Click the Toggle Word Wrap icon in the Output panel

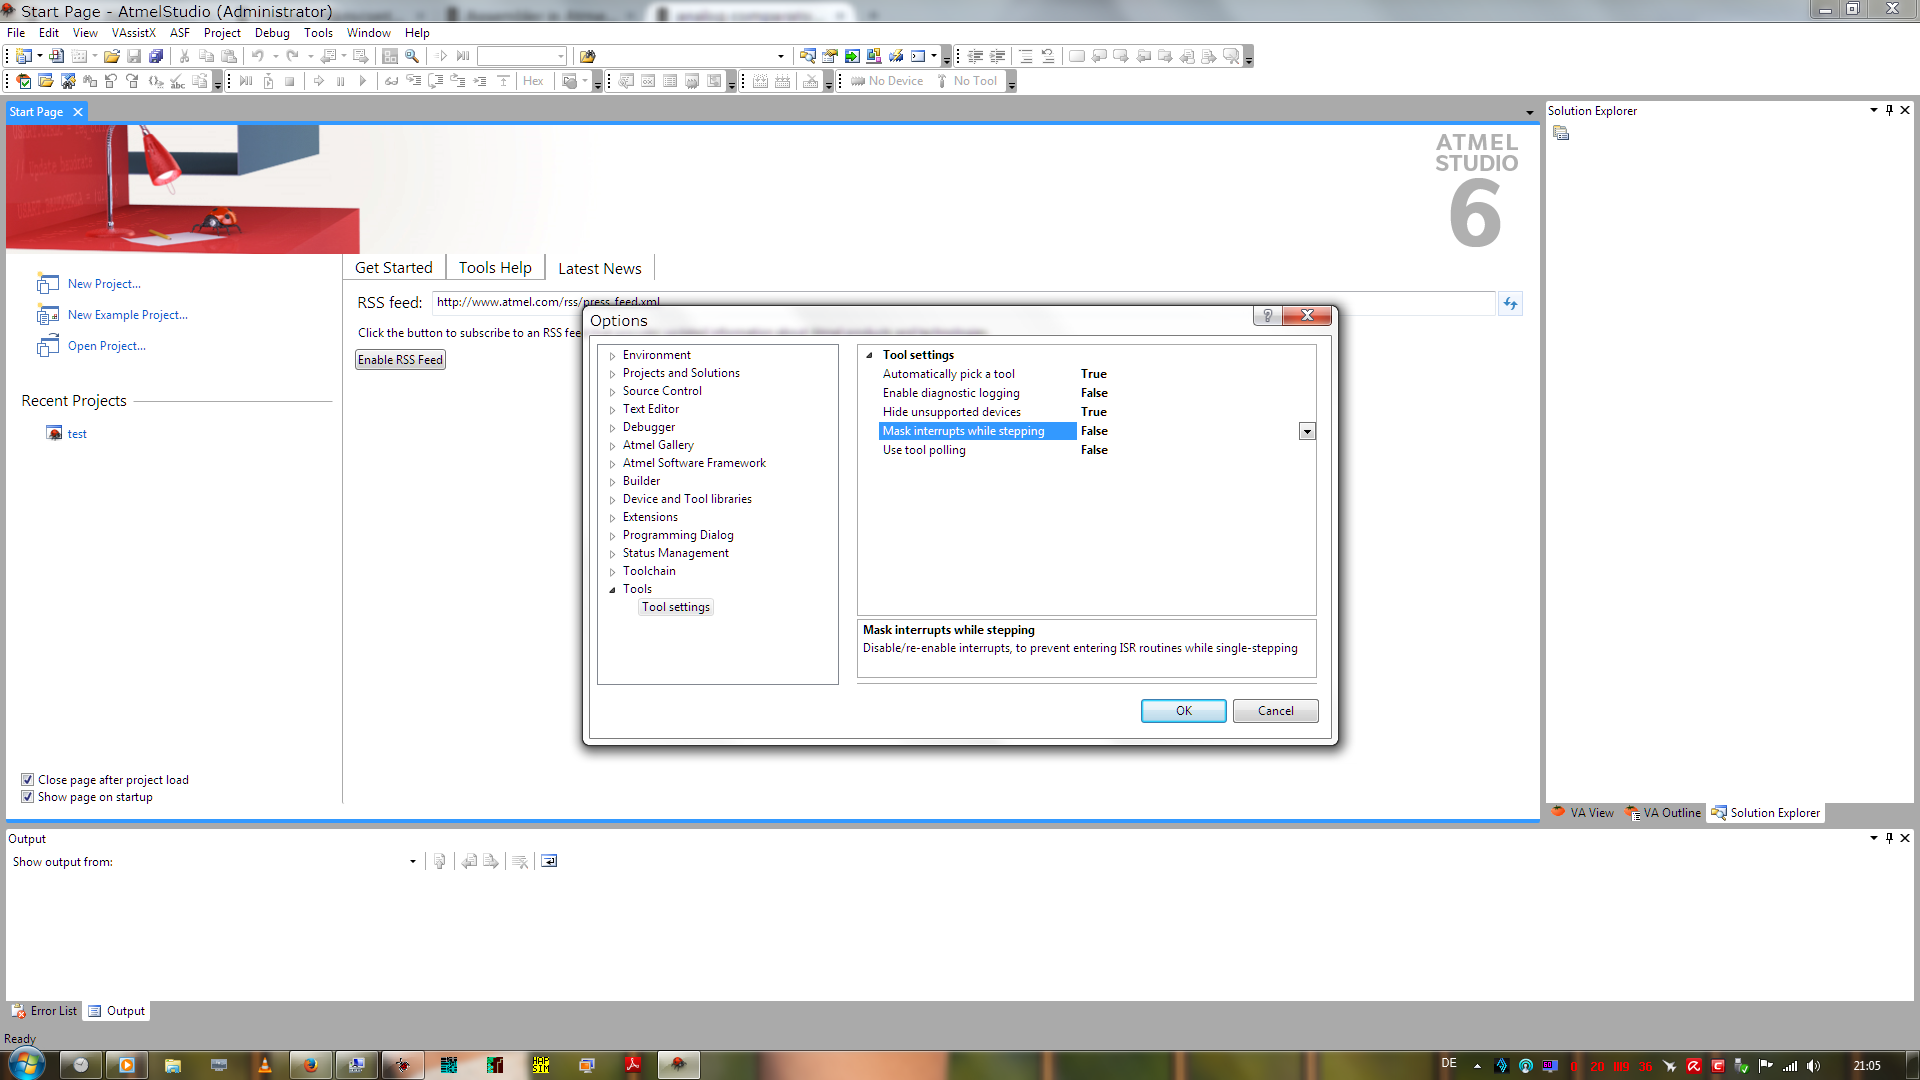(x=549, y=861)
